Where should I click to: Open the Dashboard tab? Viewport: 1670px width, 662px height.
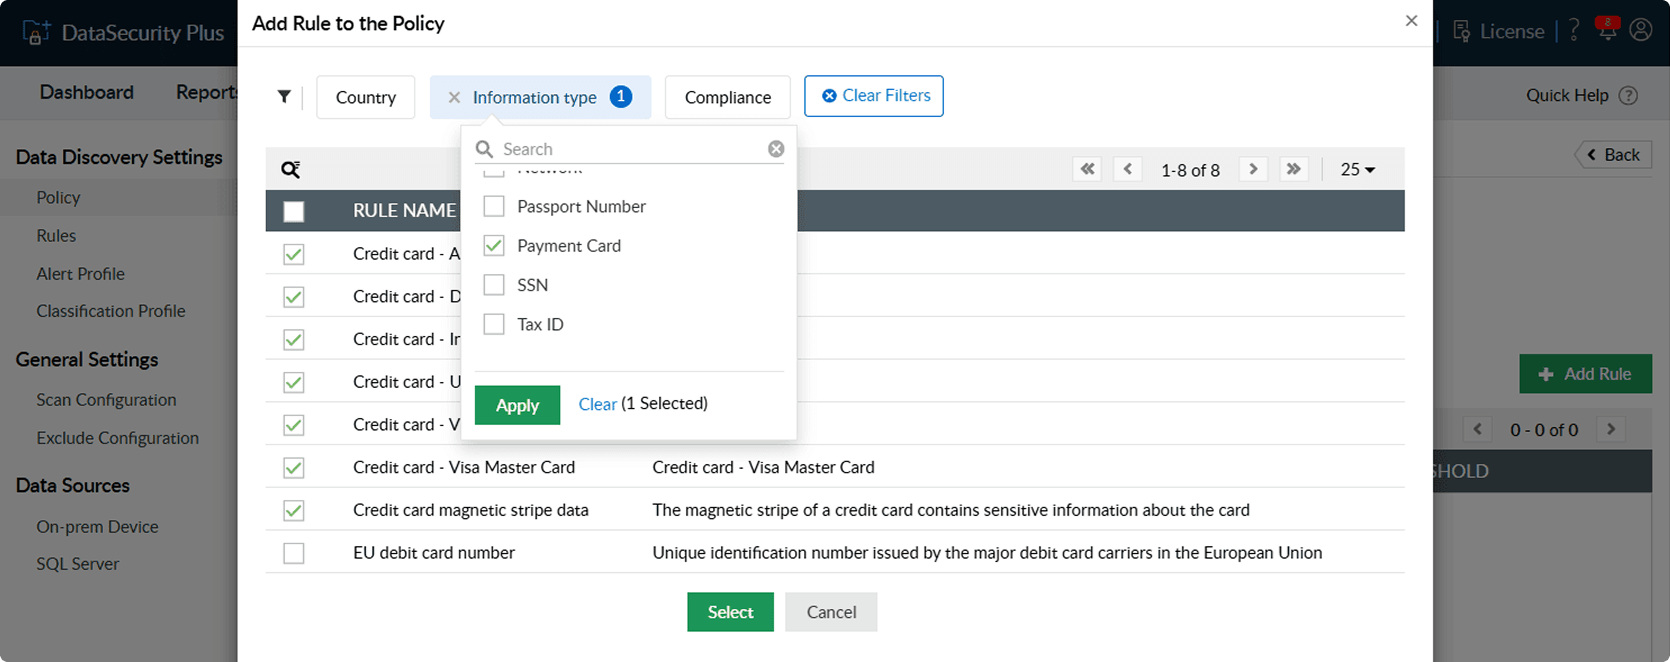click(x=87, y=92)
